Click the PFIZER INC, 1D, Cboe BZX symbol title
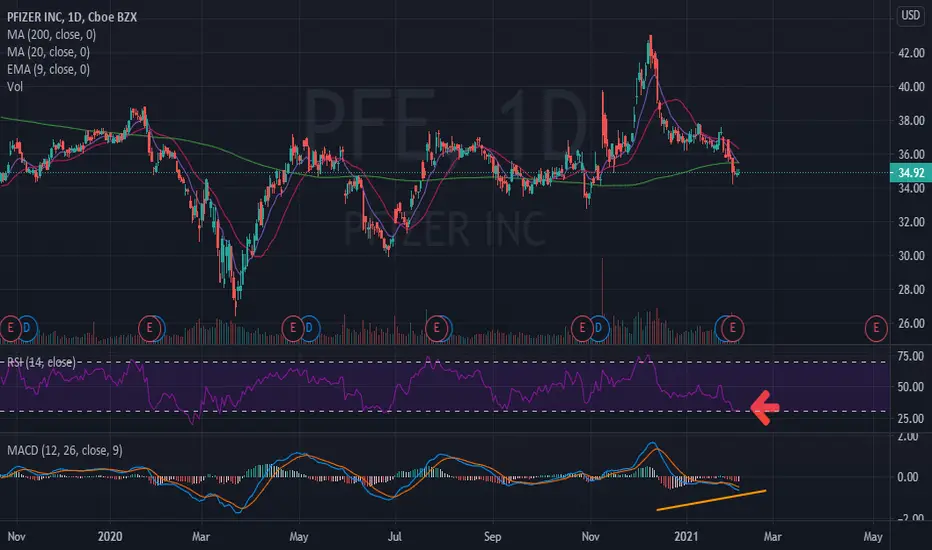 [x=72, y=17]
